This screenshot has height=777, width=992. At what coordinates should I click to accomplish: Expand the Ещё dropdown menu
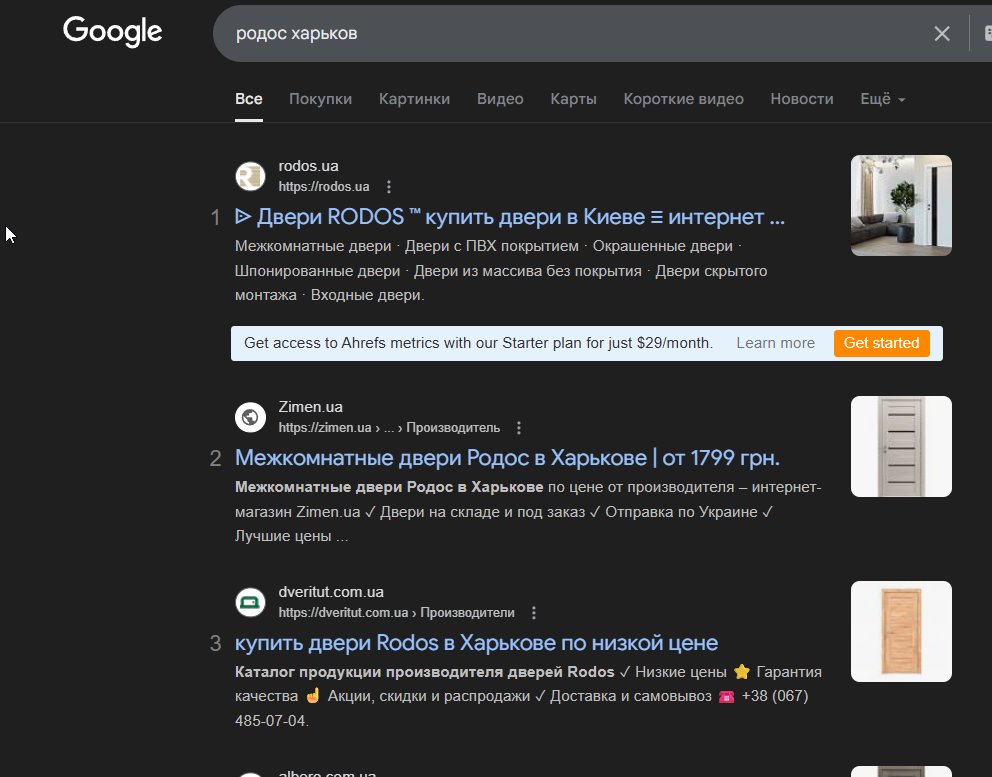[883, 99]
